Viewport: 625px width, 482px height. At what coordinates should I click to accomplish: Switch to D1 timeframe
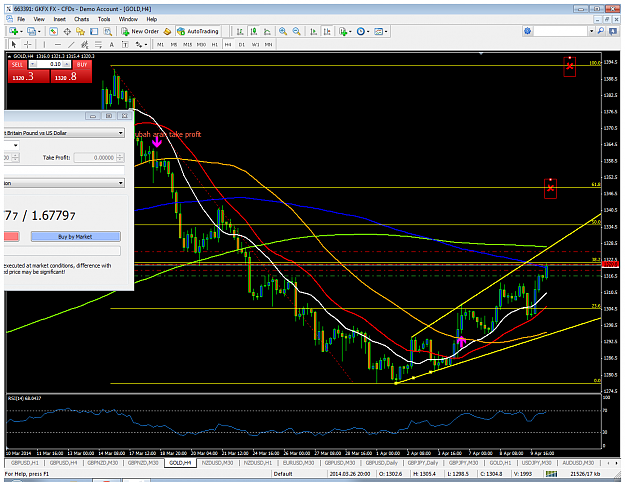pyautogui.click(x=242, y=44)
